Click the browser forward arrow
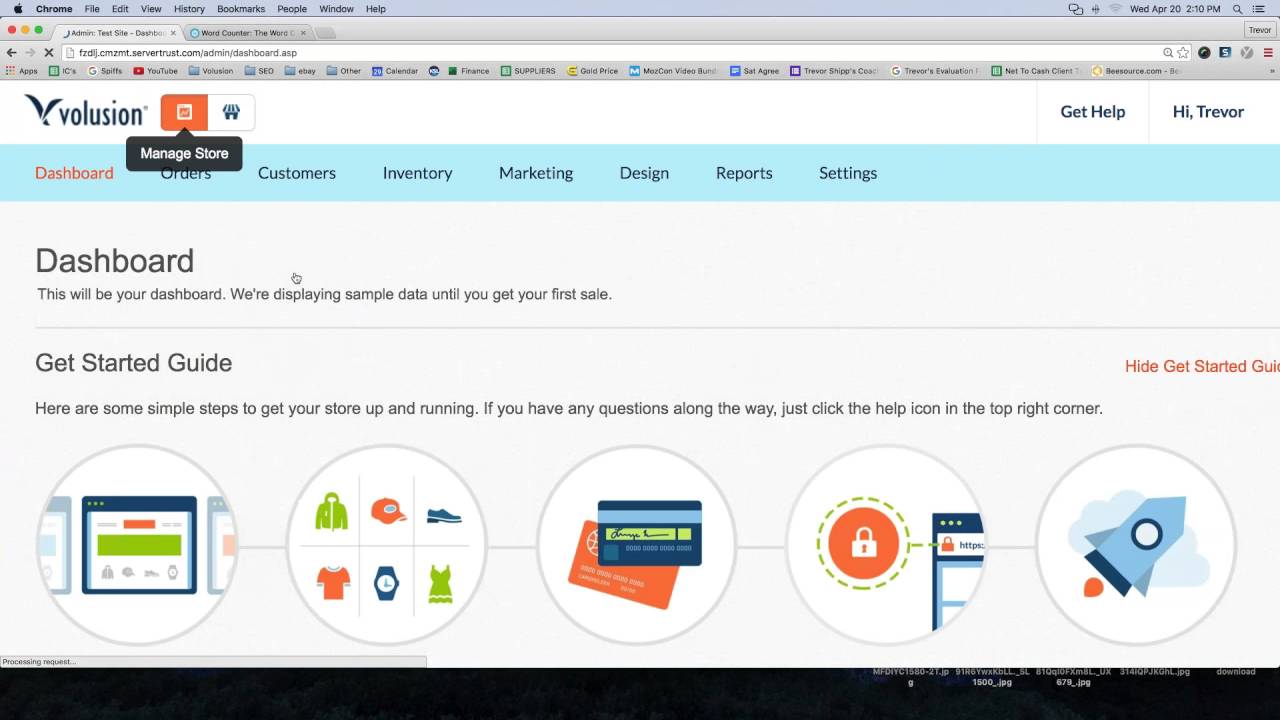The height and width of the screenshot is (720, 1280). point(30,52)
